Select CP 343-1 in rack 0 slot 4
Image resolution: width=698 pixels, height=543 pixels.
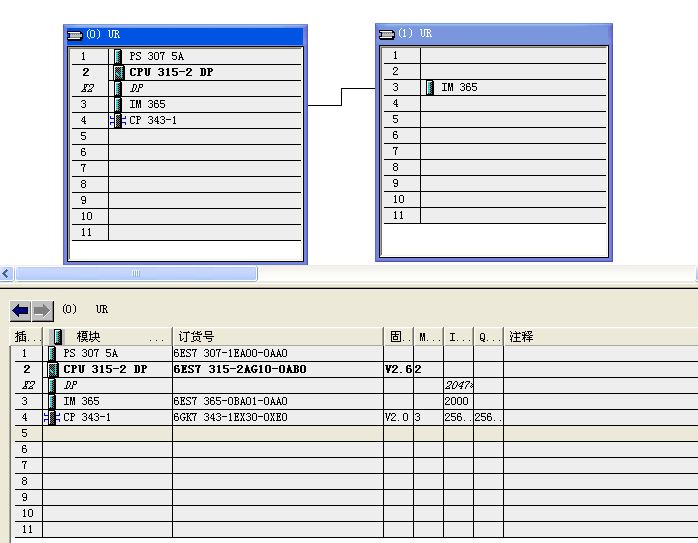point(187,120)
